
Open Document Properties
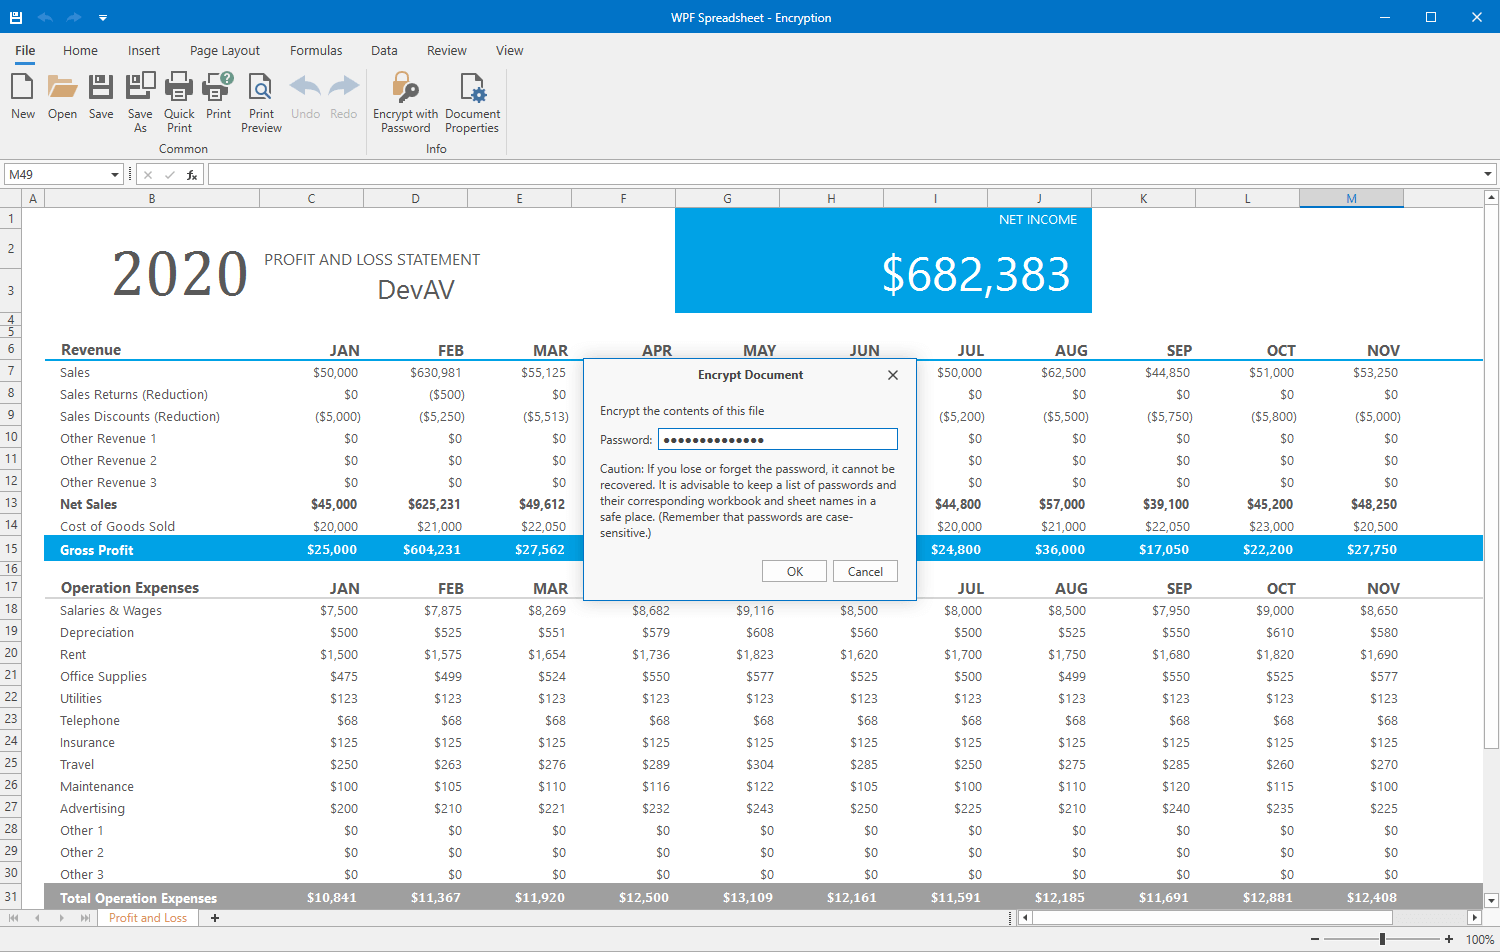(x=472, y=88)
